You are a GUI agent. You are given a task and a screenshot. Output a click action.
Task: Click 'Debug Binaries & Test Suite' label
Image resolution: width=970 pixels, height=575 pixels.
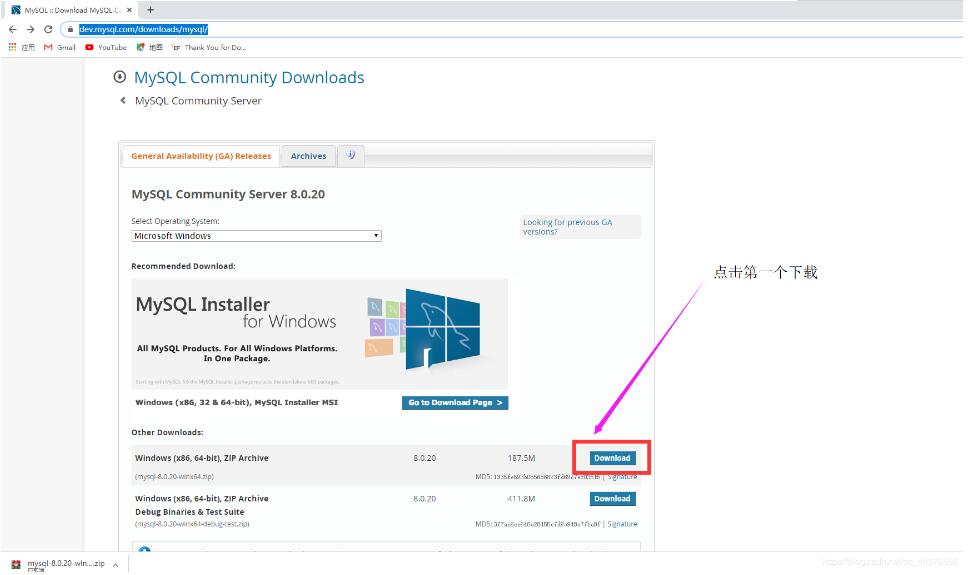pos(189,512)
